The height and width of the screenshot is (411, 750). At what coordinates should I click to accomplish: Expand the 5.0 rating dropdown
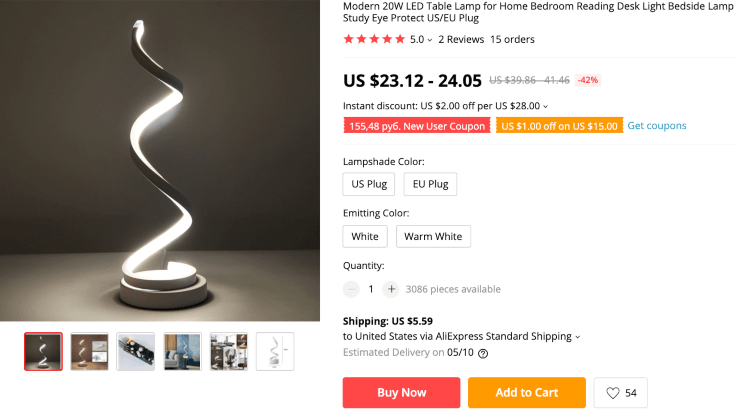(x=430, y=40)
